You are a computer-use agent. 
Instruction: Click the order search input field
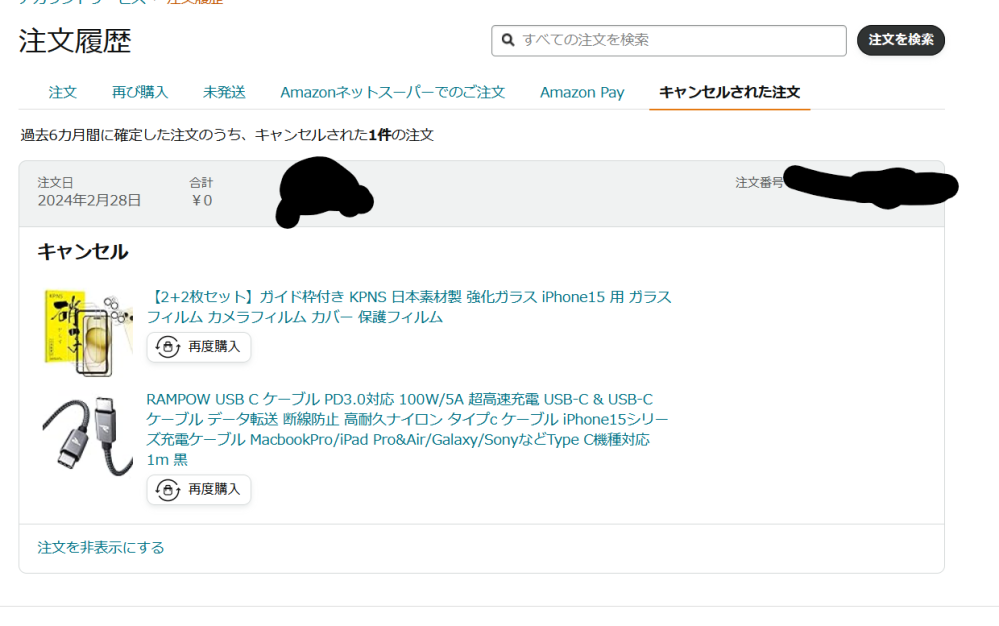668,41
